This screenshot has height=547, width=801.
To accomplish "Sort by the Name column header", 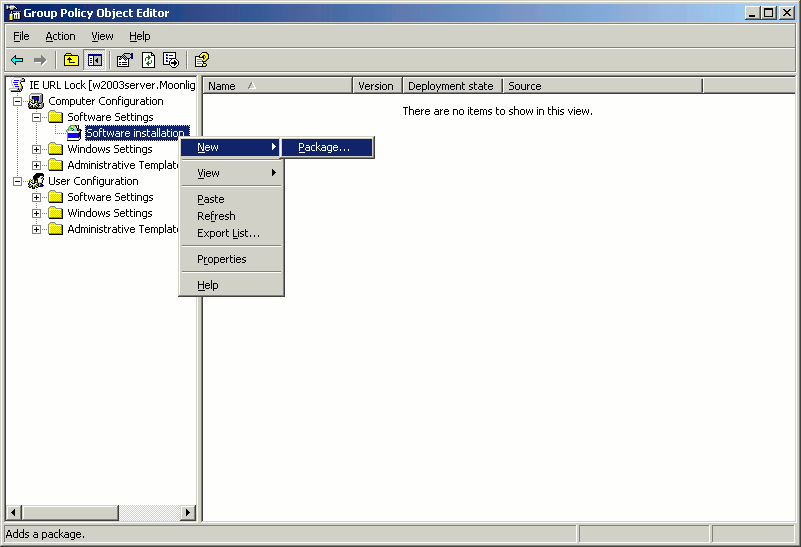I will (278, 86).
